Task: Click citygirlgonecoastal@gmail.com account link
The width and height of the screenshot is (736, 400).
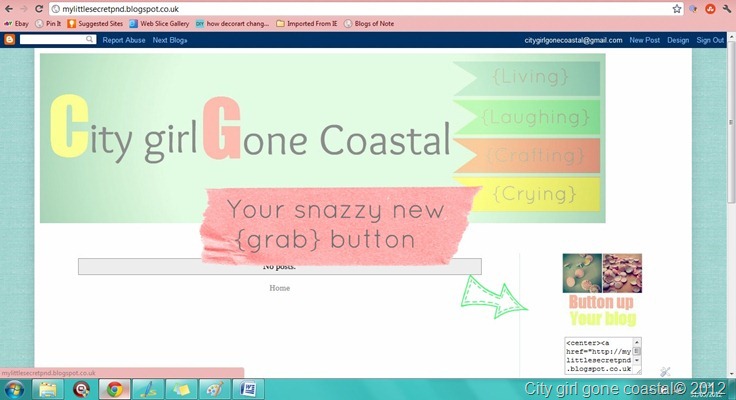Action: 573,40
